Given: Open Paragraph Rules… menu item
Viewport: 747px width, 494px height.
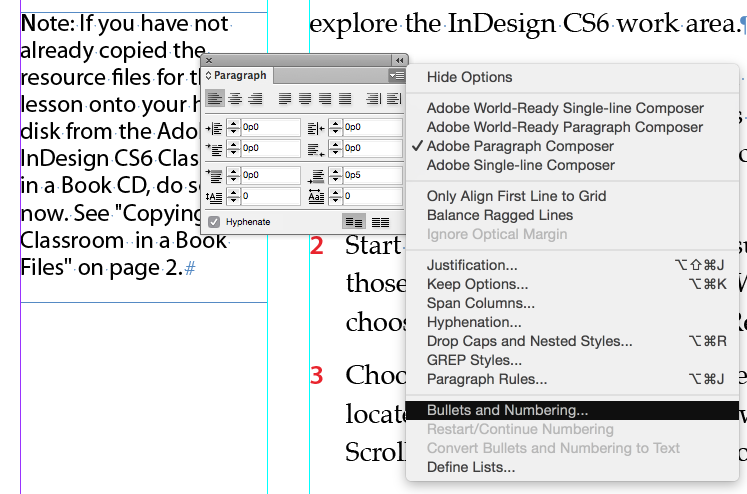Looking at the screenshot, I should point(572,379).
